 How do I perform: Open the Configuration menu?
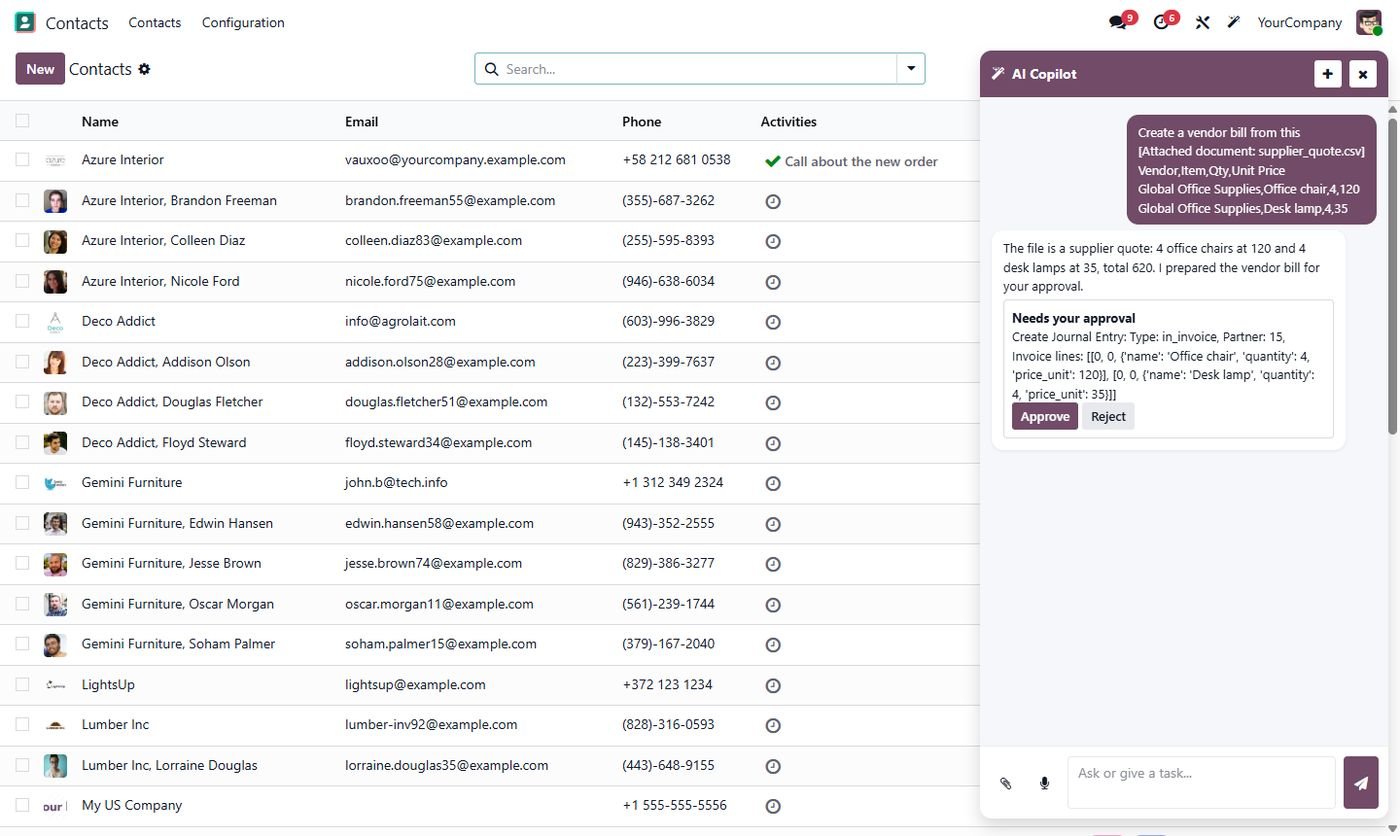coord(243,22)
